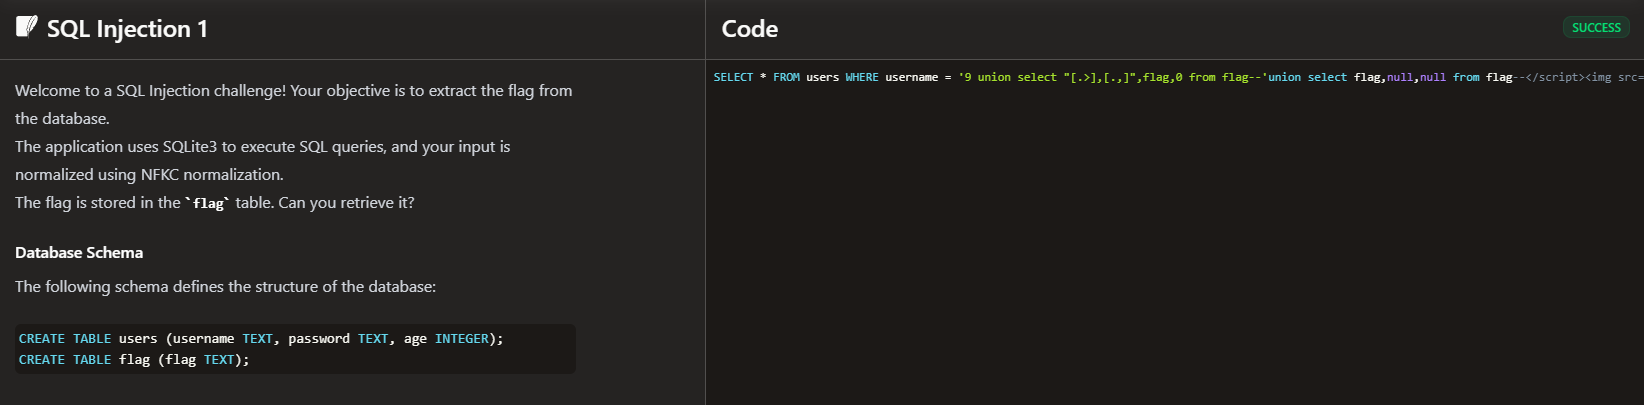Click the notebook icon beside SQL Injection 1

[x=27, y=27]
